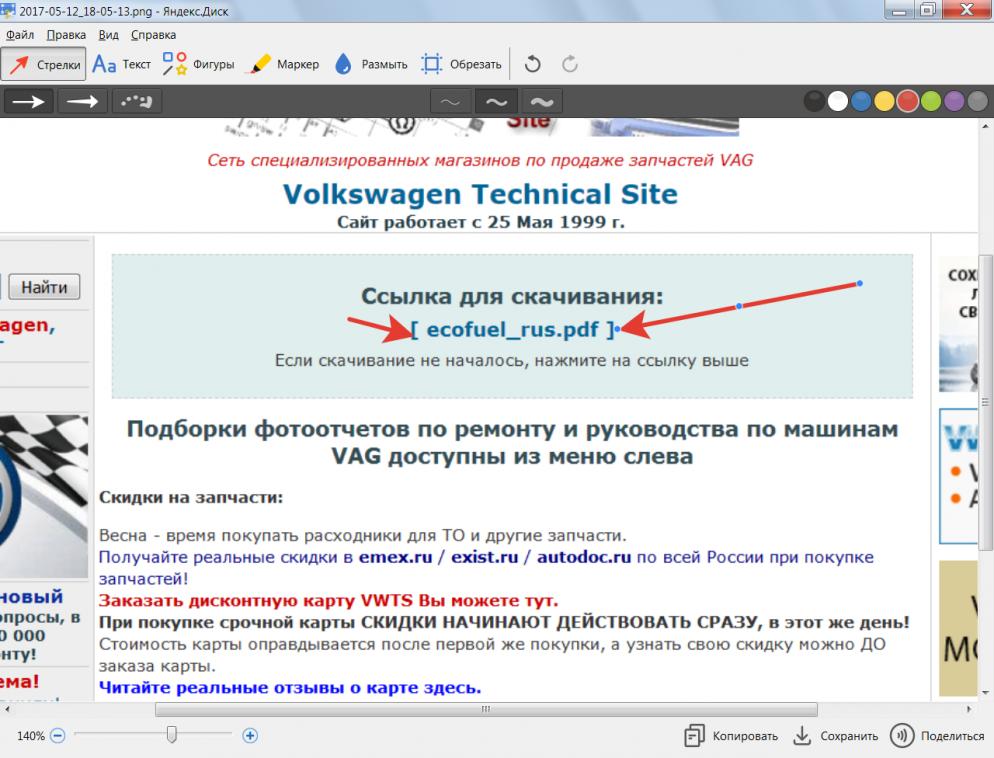The image size is (994, 758).
Task: Select the Обрезать crop tool
Action: pos(462,64)
